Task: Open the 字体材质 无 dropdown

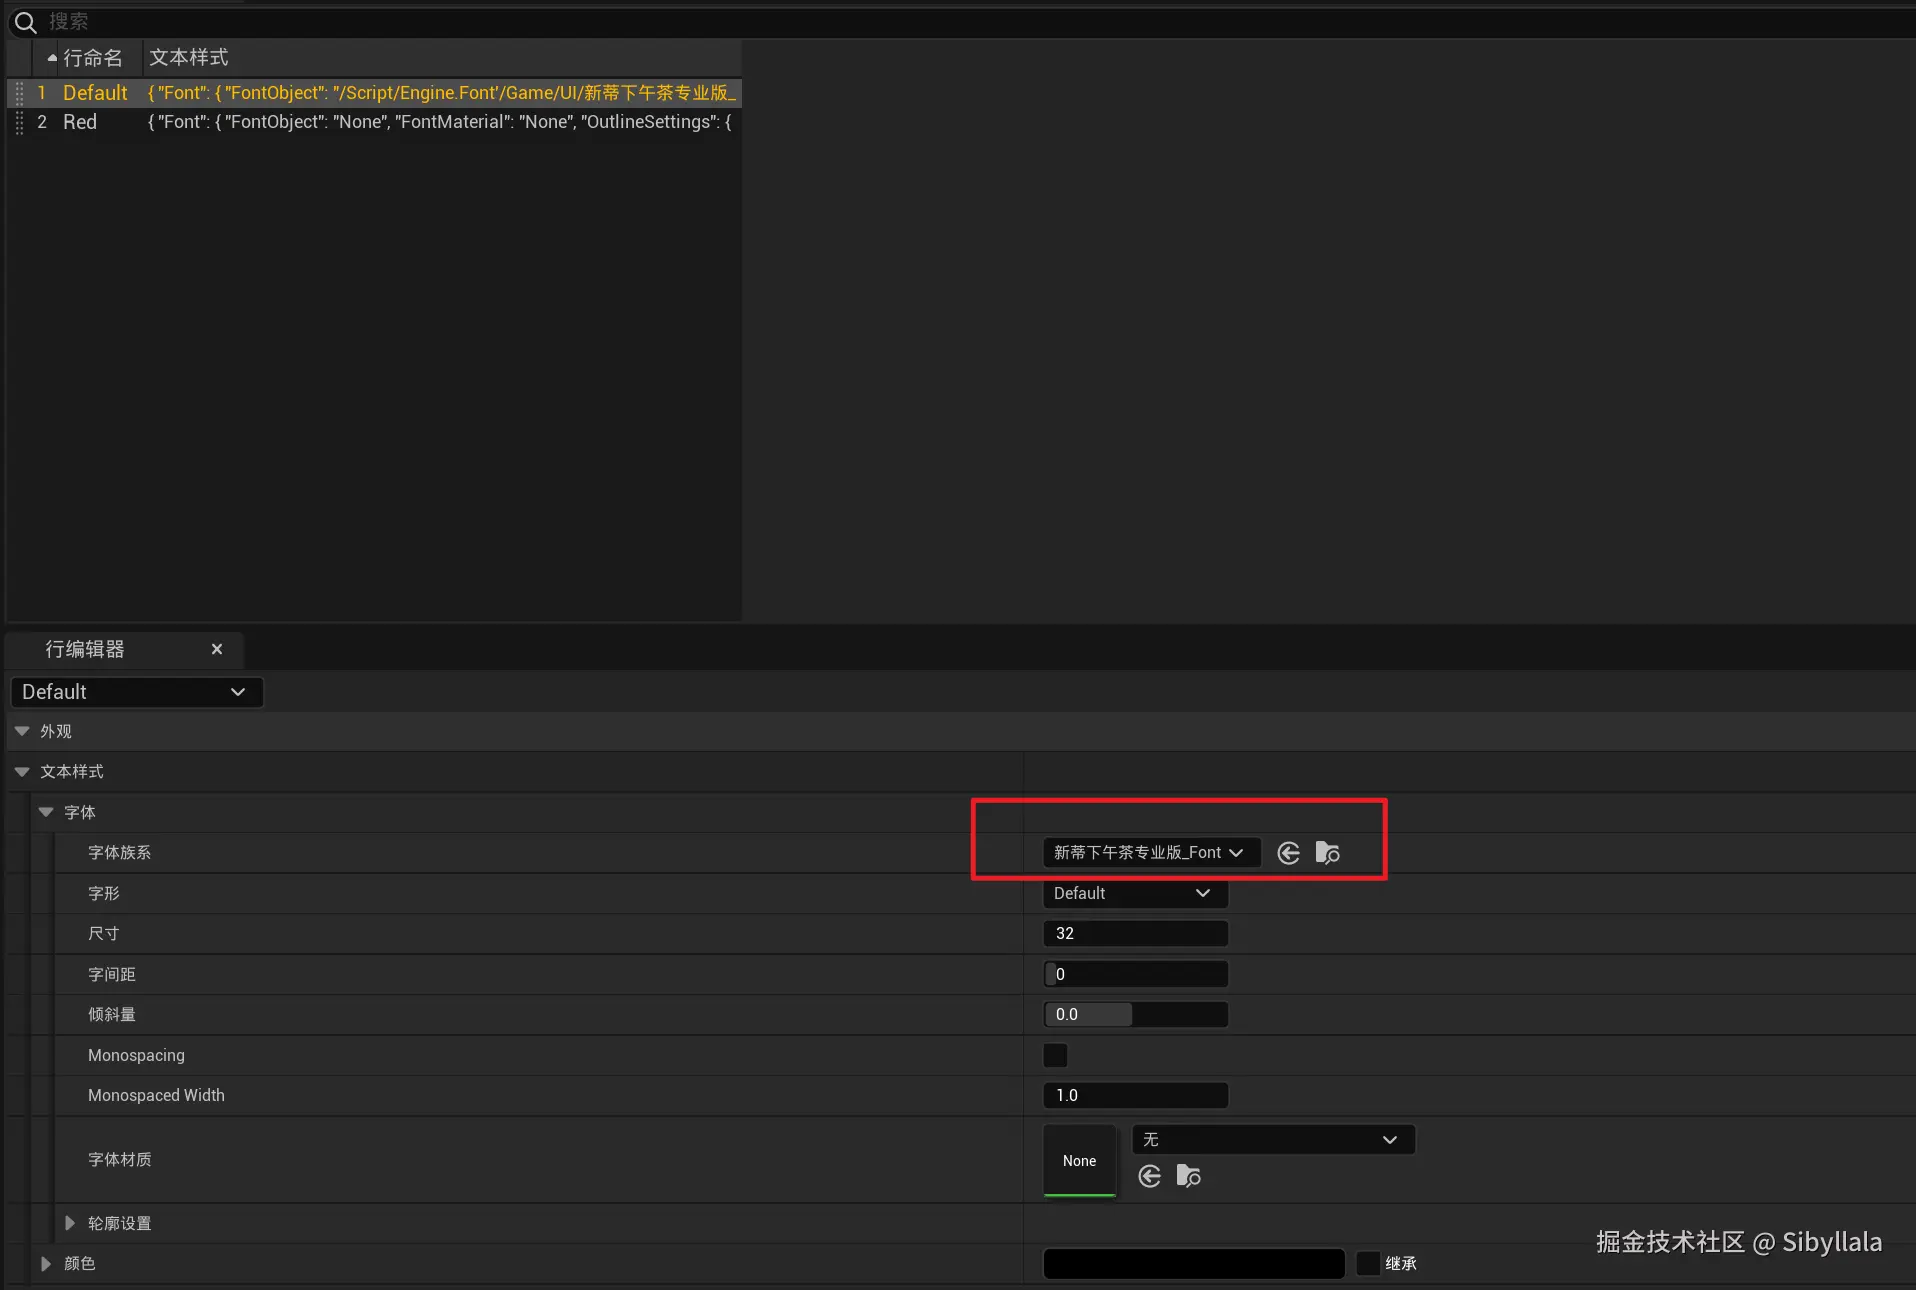Action: (x=1273, y=1140)
